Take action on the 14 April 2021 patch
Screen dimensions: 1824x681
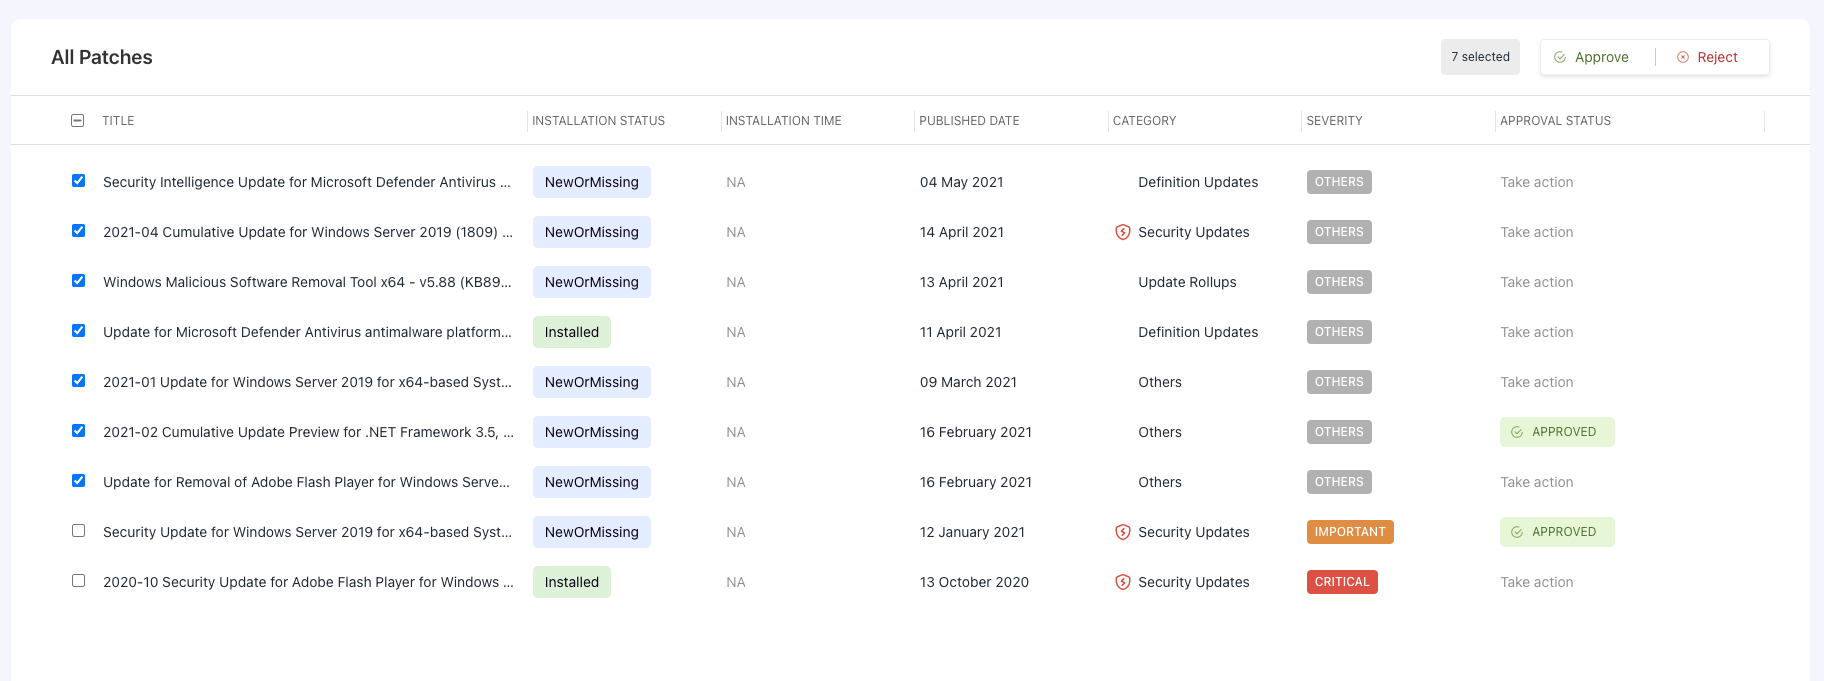click(1536, 232)
